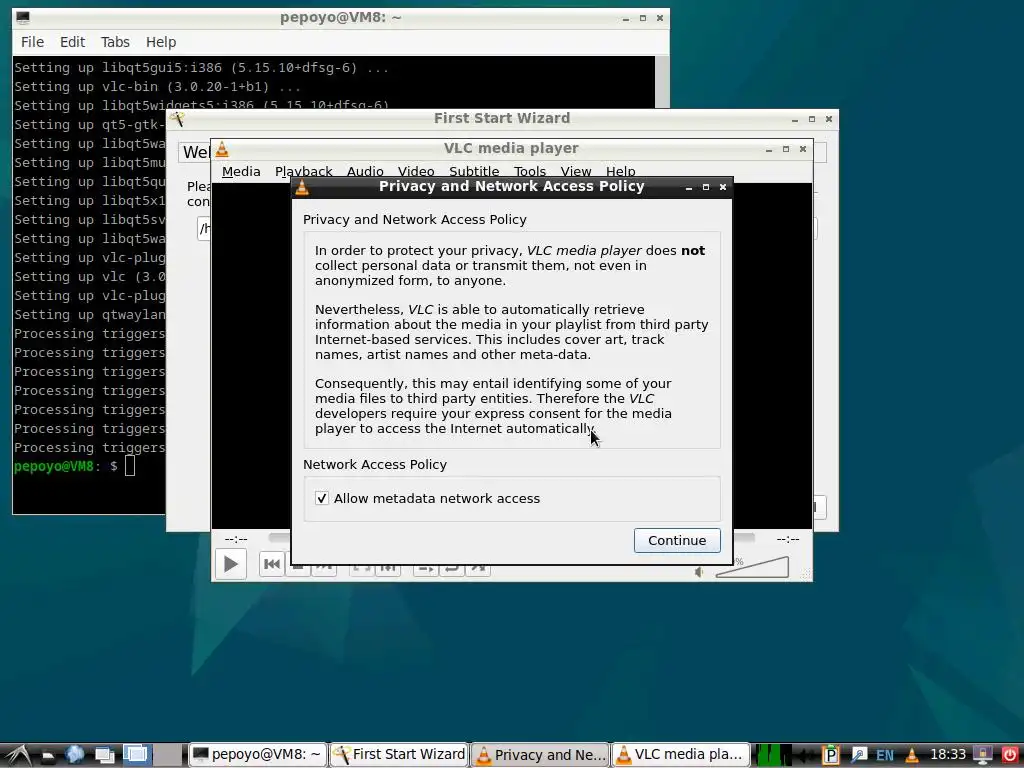Mute audio with the VLC speaker icon

point(699,572)
